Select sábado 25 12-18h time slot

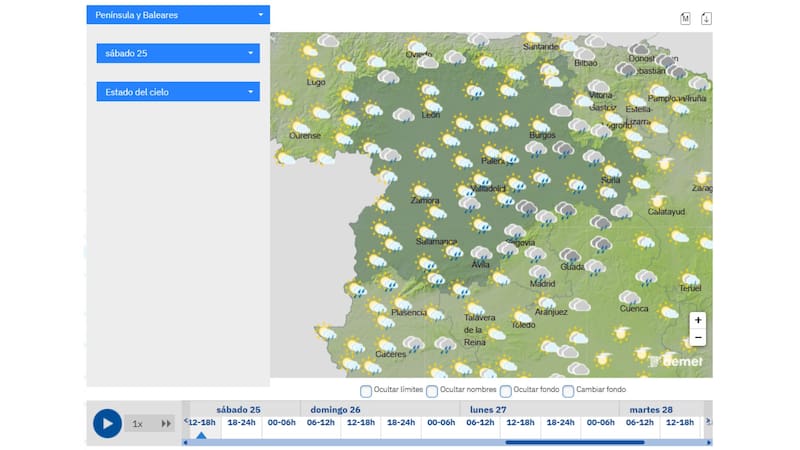point(202,422)
